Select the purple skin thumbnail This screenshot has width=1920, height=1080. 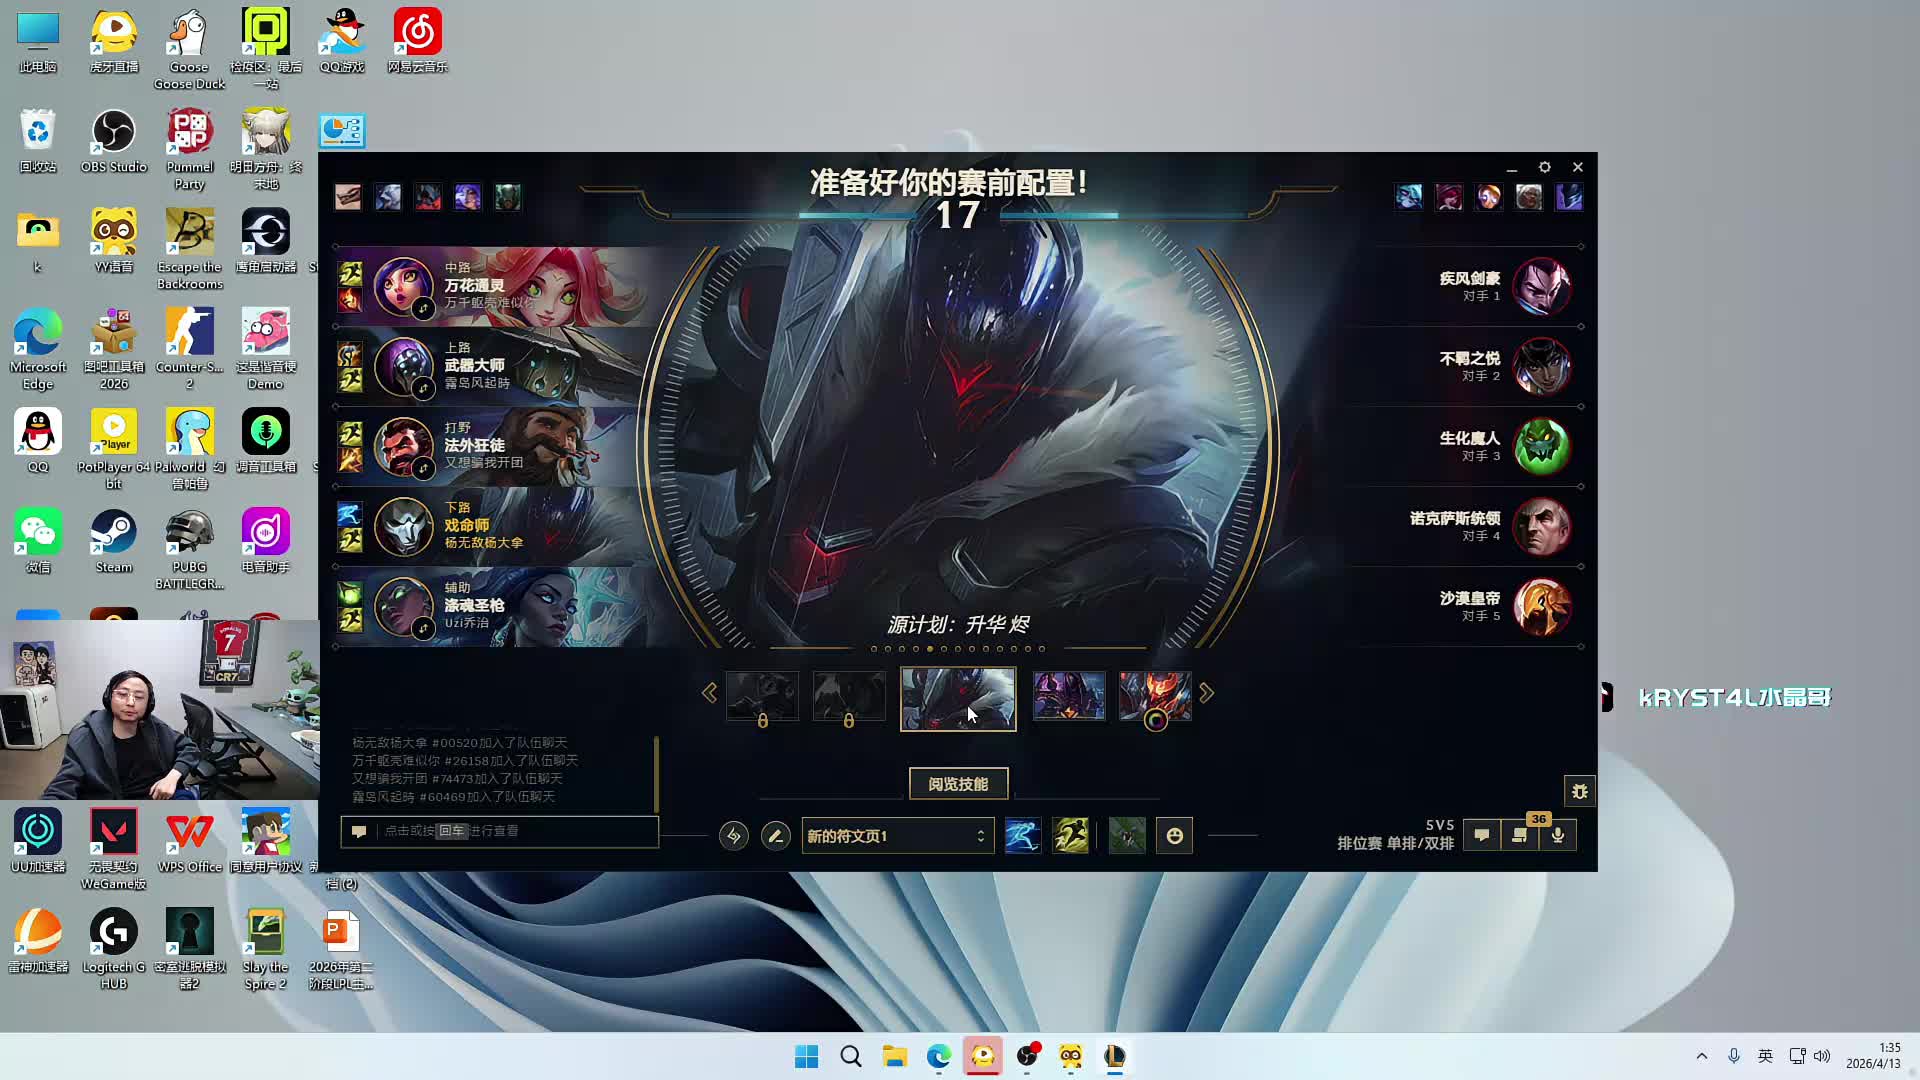point(1069,695)
